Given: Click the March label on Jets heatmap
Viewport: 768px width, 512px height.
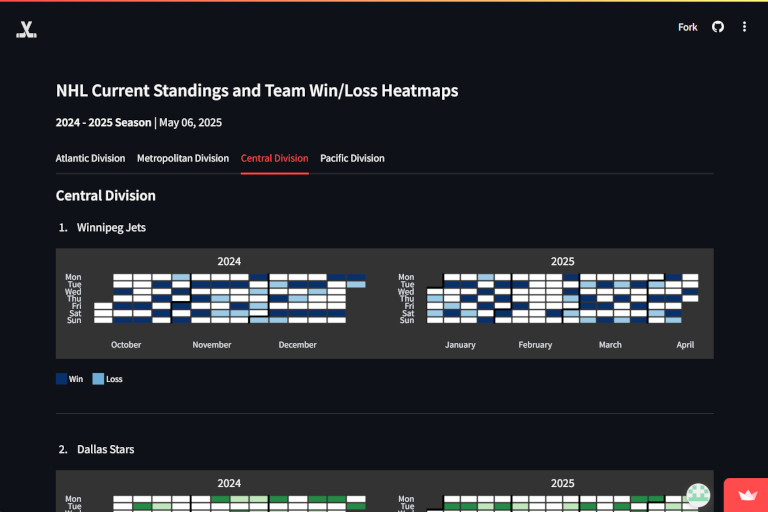Looking at the screenshot, I should point(610,344).
